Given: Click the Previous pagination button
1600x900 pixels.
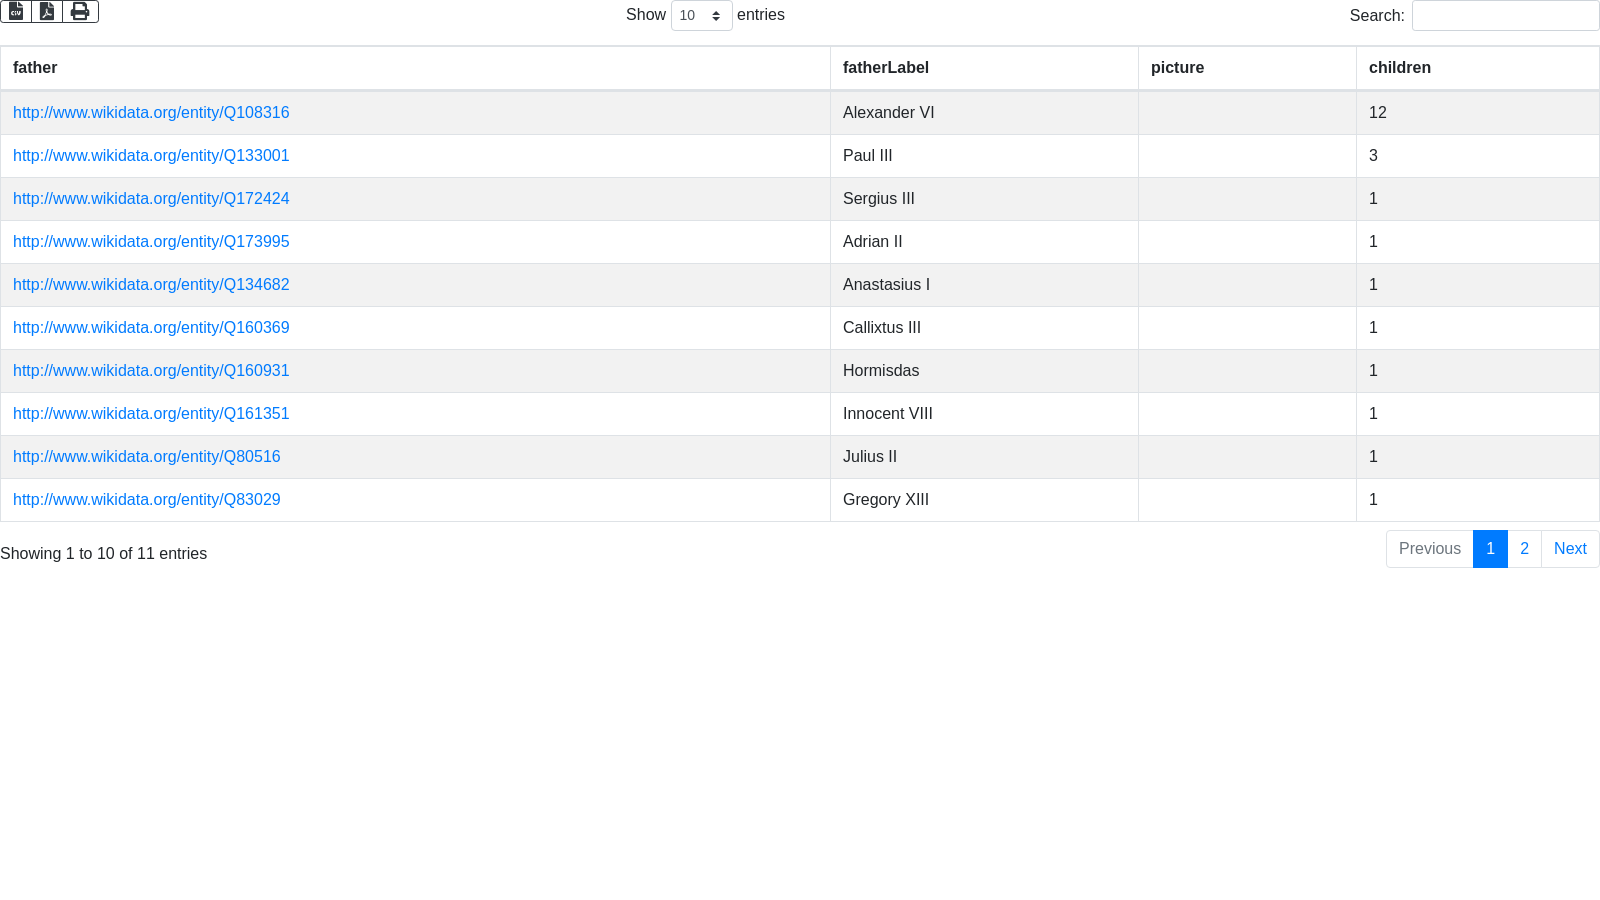Looking at the screenshot, I should [x=1429, y=549].
